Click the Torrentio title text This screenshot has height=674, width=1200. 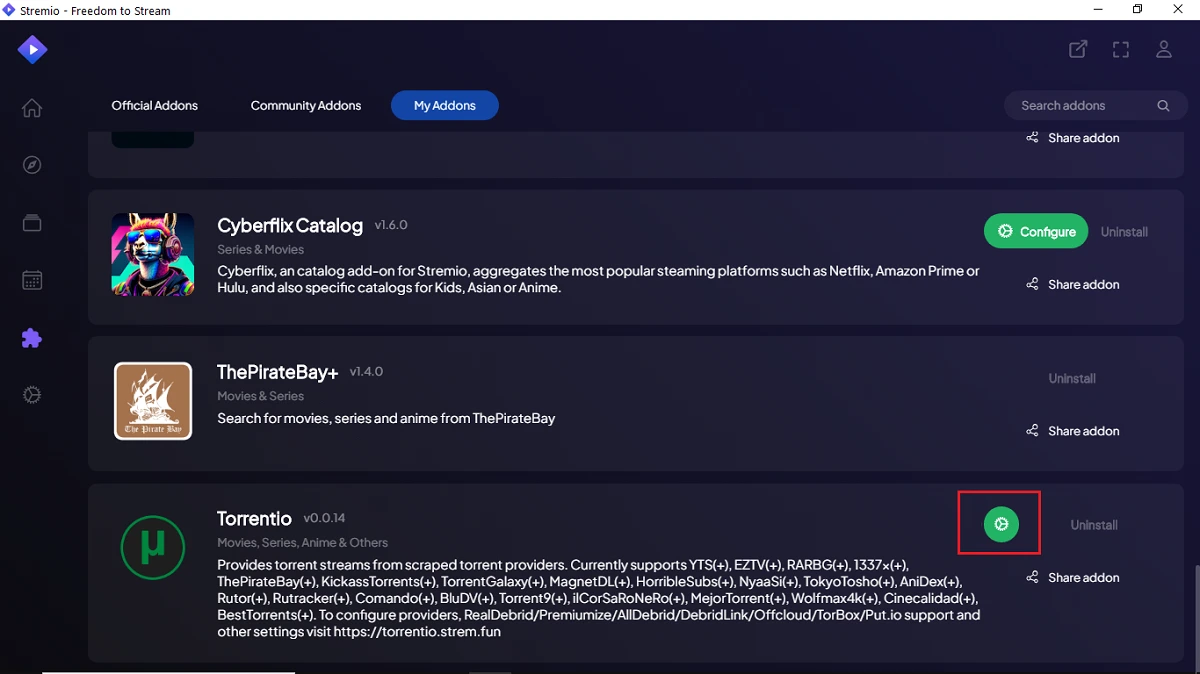point(254,518)
